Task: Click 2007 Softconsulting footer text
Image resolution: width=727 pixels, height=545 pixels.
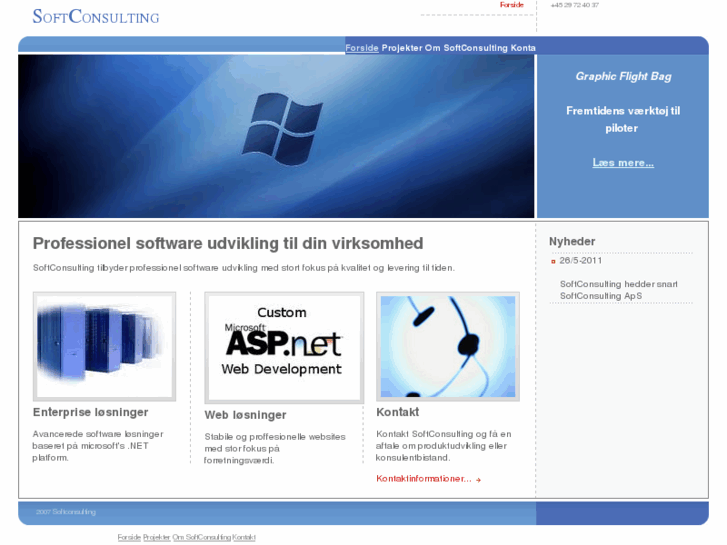Action: 66,512
